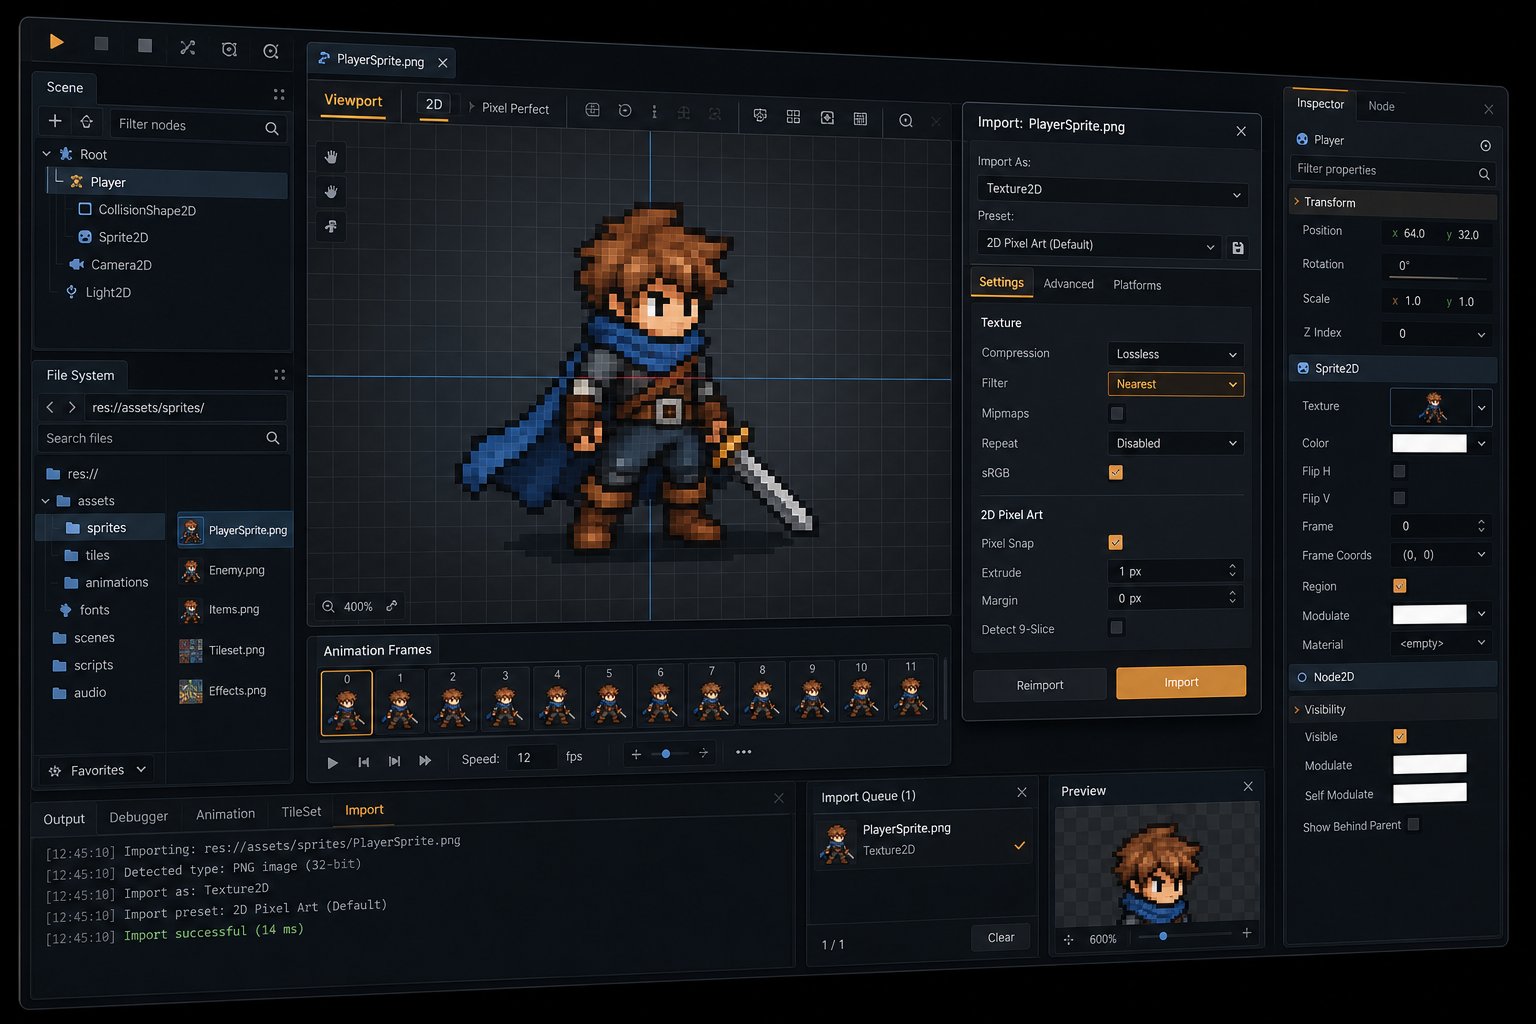Open the Favorites dropdown
The image size is (1536, 1024).
(98, 770)
